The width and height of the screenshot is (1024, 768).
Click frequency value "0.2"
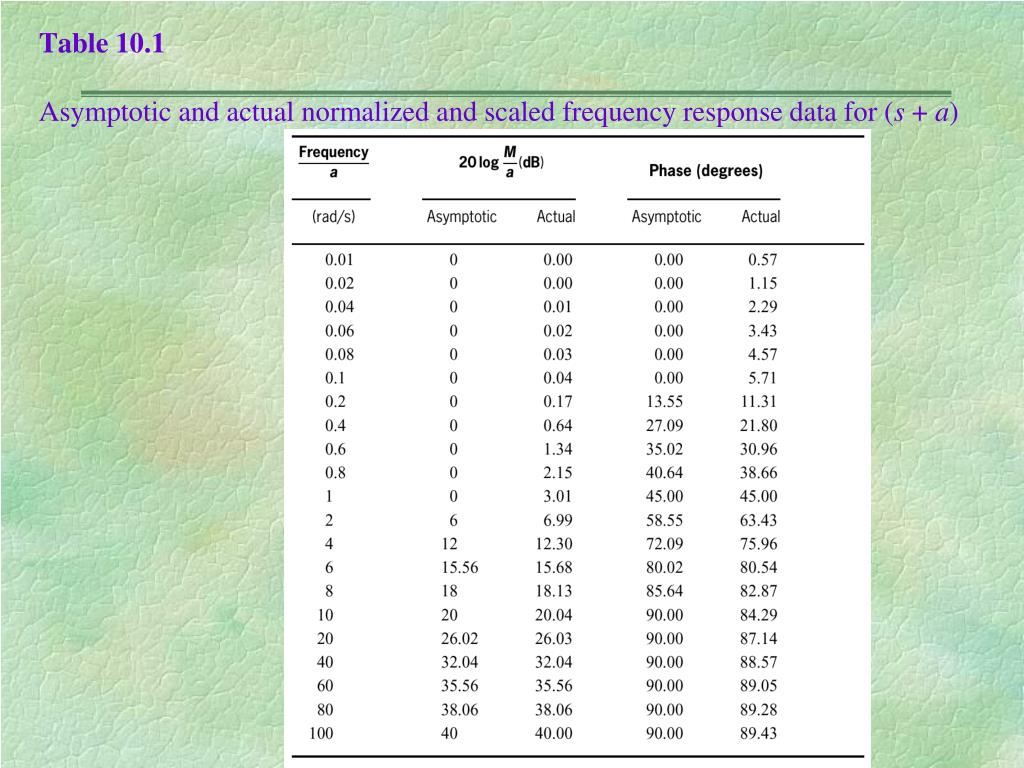tap(335, 401)
